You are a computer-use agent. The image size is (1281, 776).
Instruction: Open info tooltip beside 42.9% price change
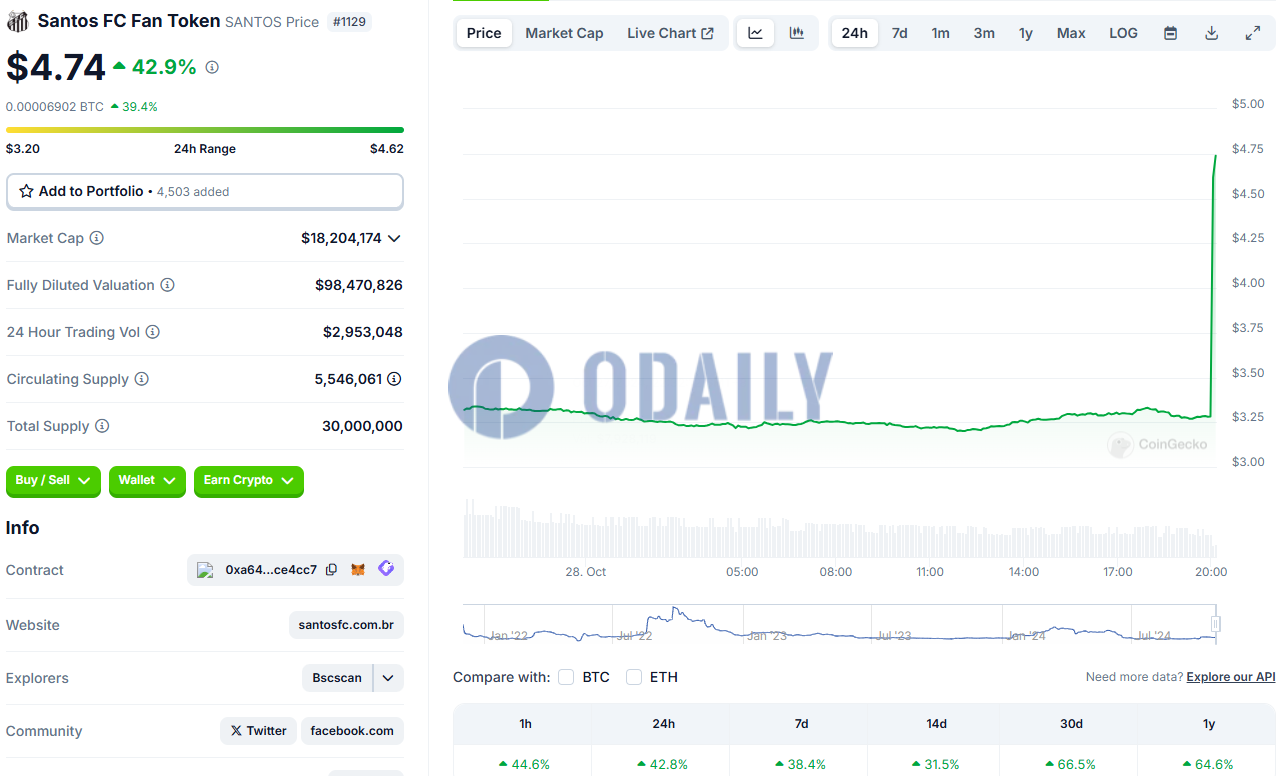click(212, 67)
